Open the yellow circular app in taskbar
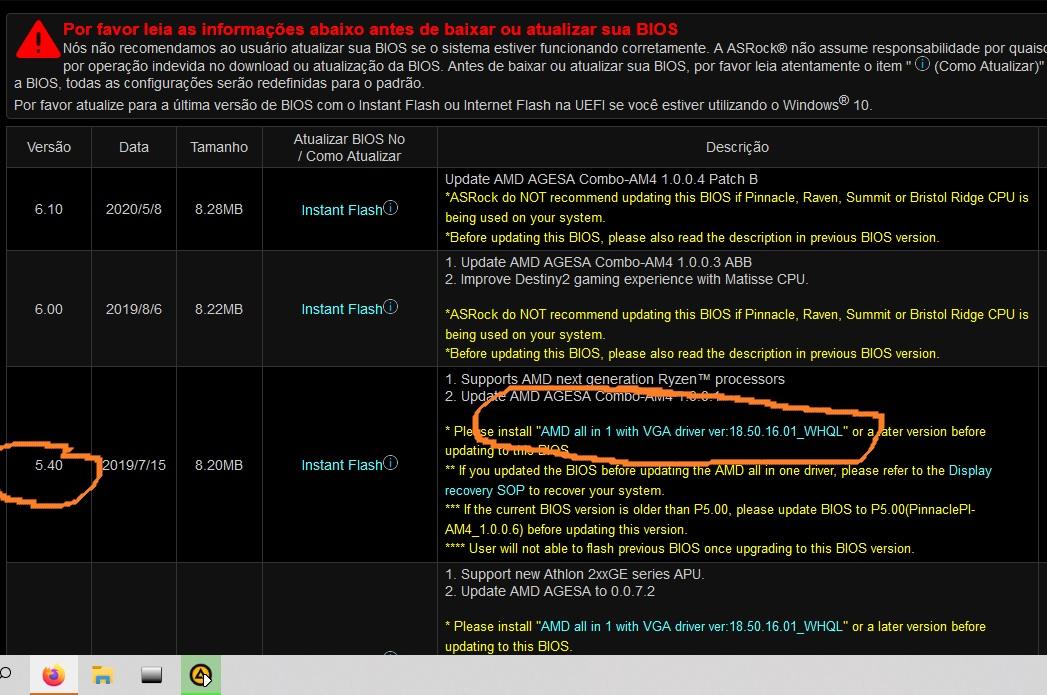Image resolution: width=1047 pixels, height=695 pixels. pyautogui.click(x=200, y=675)
